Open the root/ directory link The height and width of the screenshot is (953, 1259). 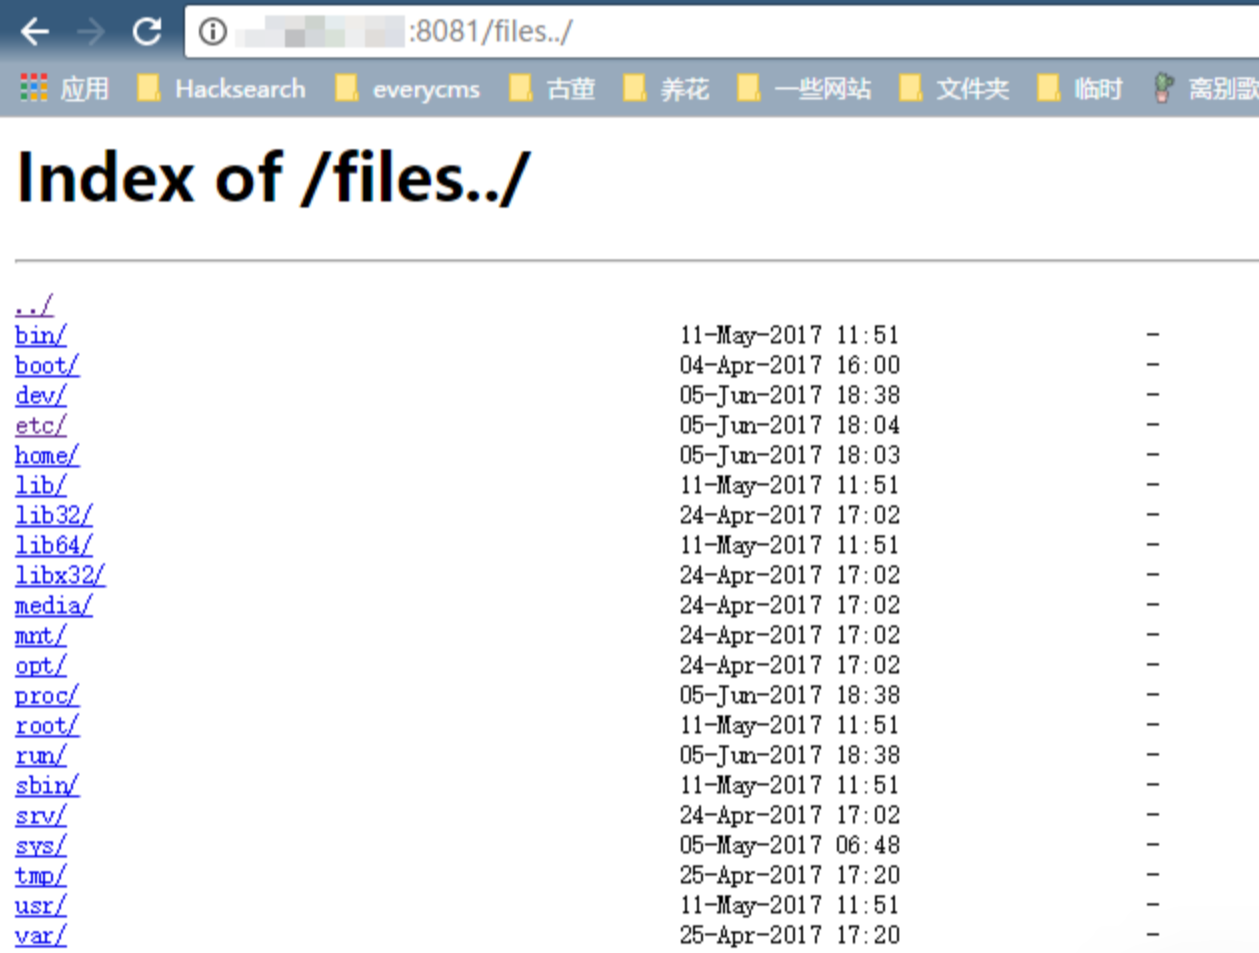pos(47,725)
